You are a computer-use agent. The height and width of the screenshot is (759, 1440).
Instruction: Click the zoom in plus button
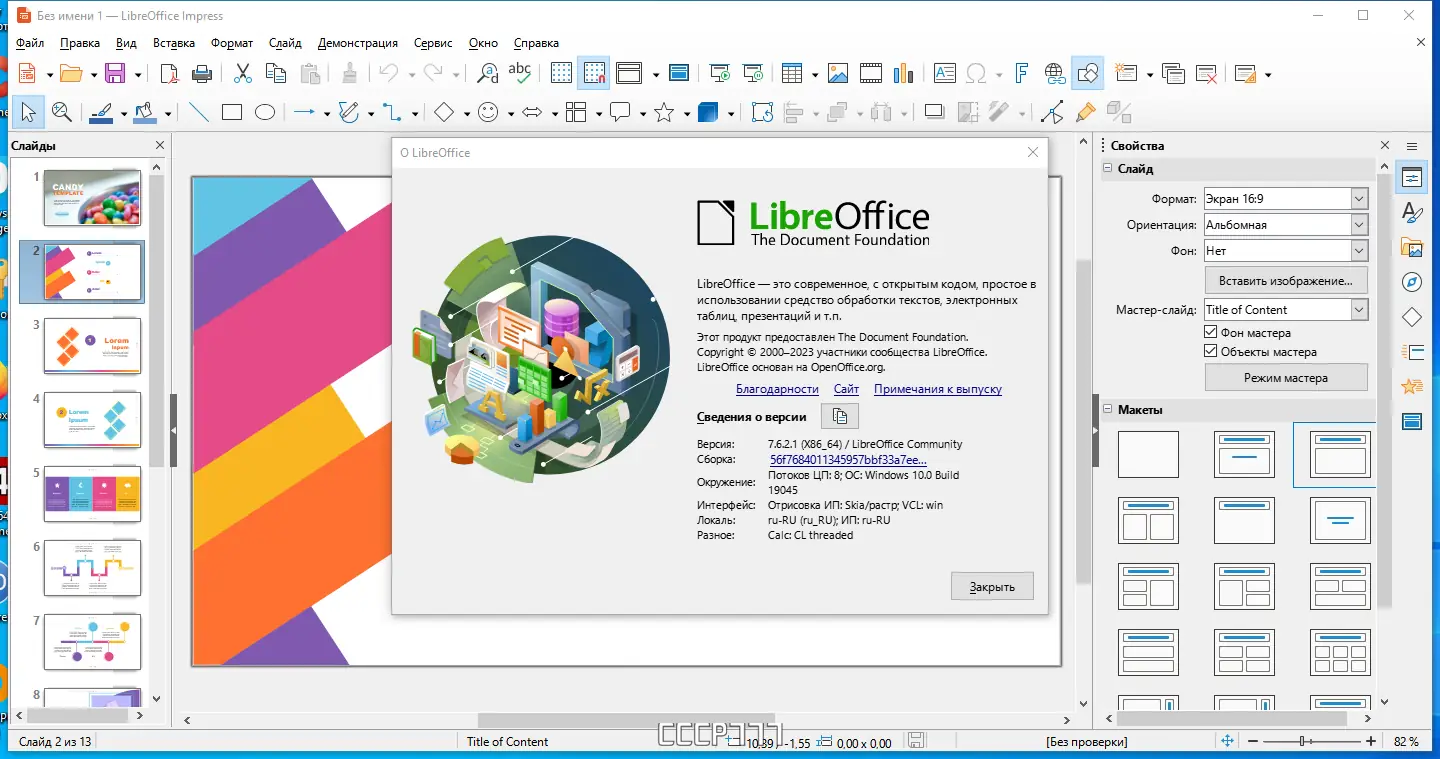coord(1373,741)
